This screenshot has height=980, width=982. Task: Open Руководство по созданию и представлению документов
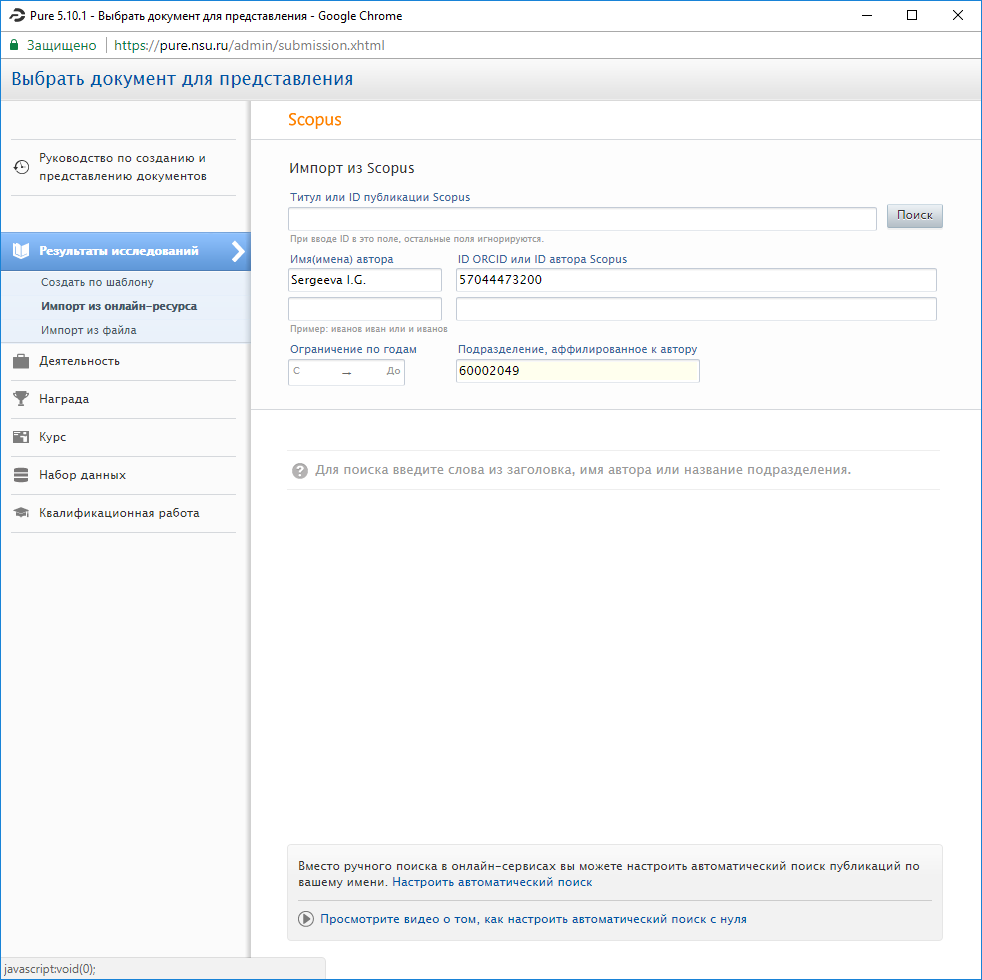123,167
